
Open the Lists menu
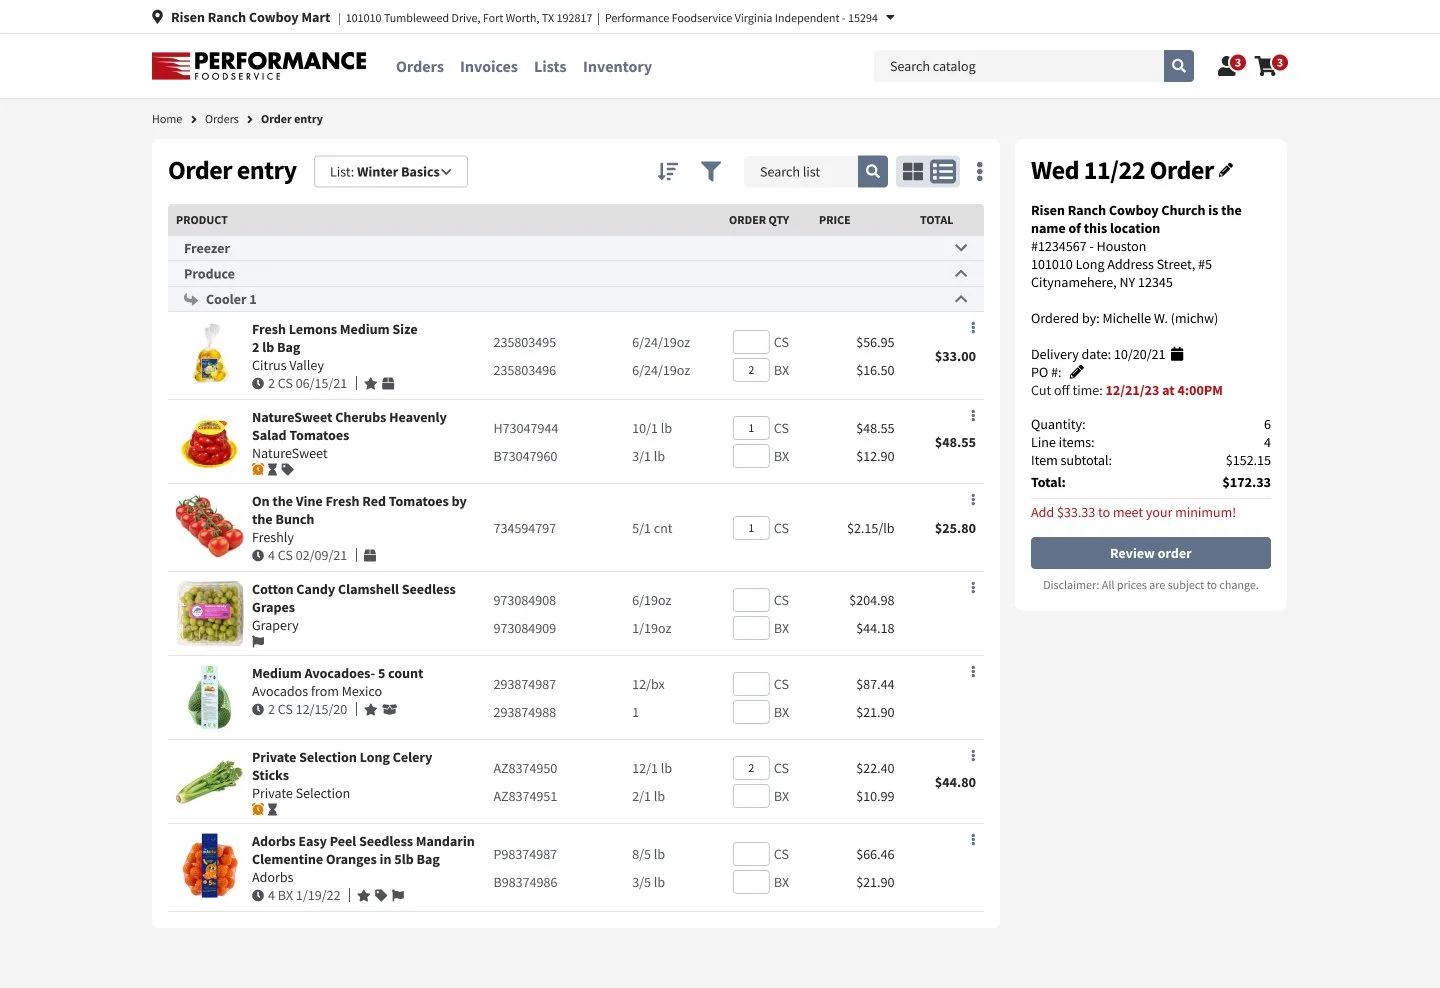550,67
